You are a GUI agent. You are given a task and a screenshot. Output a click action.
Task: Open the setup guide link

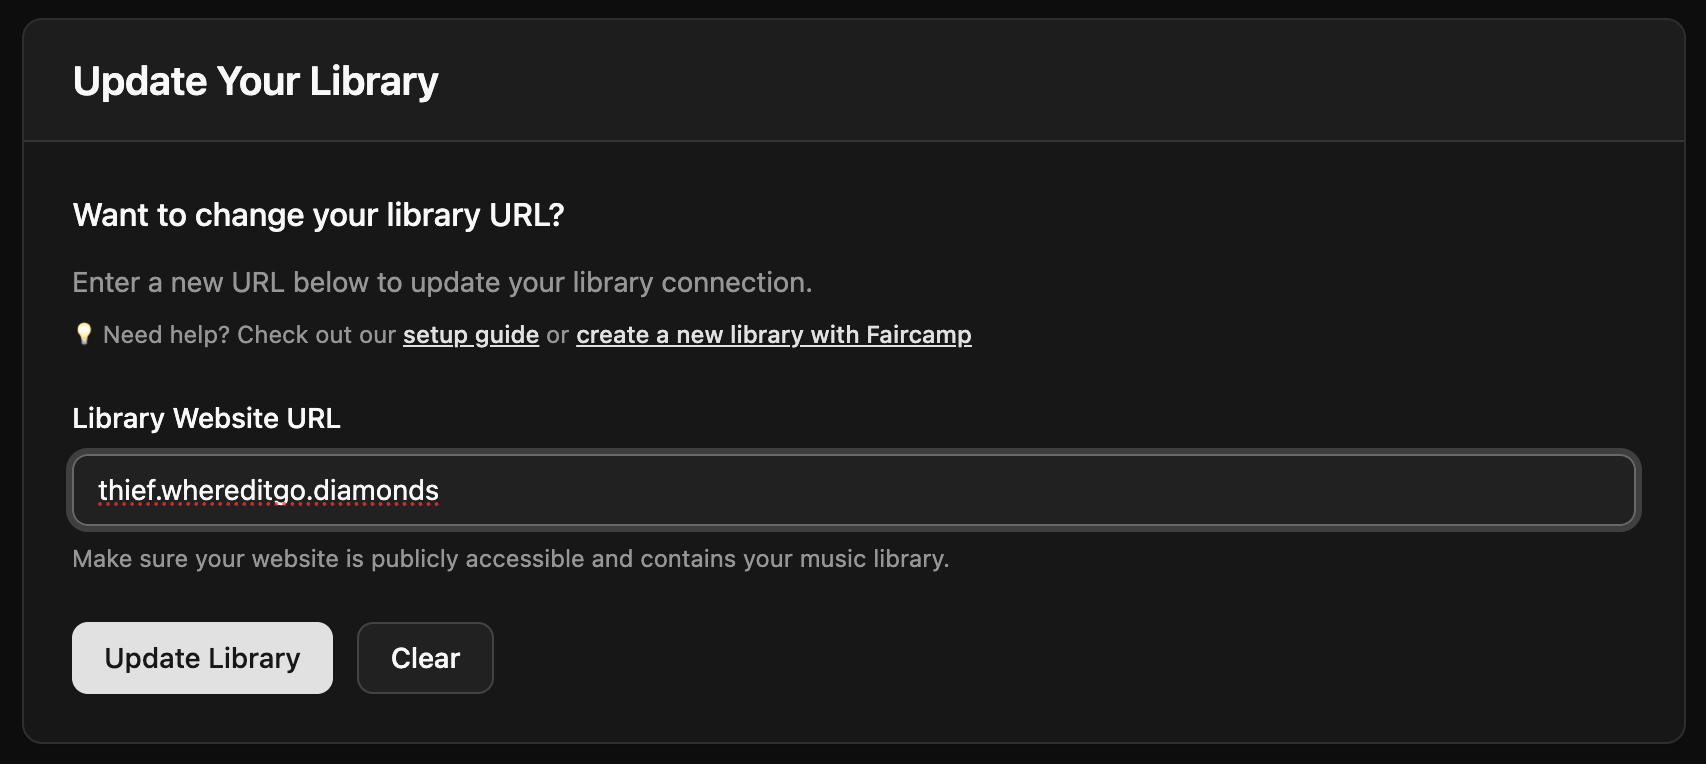471,335
